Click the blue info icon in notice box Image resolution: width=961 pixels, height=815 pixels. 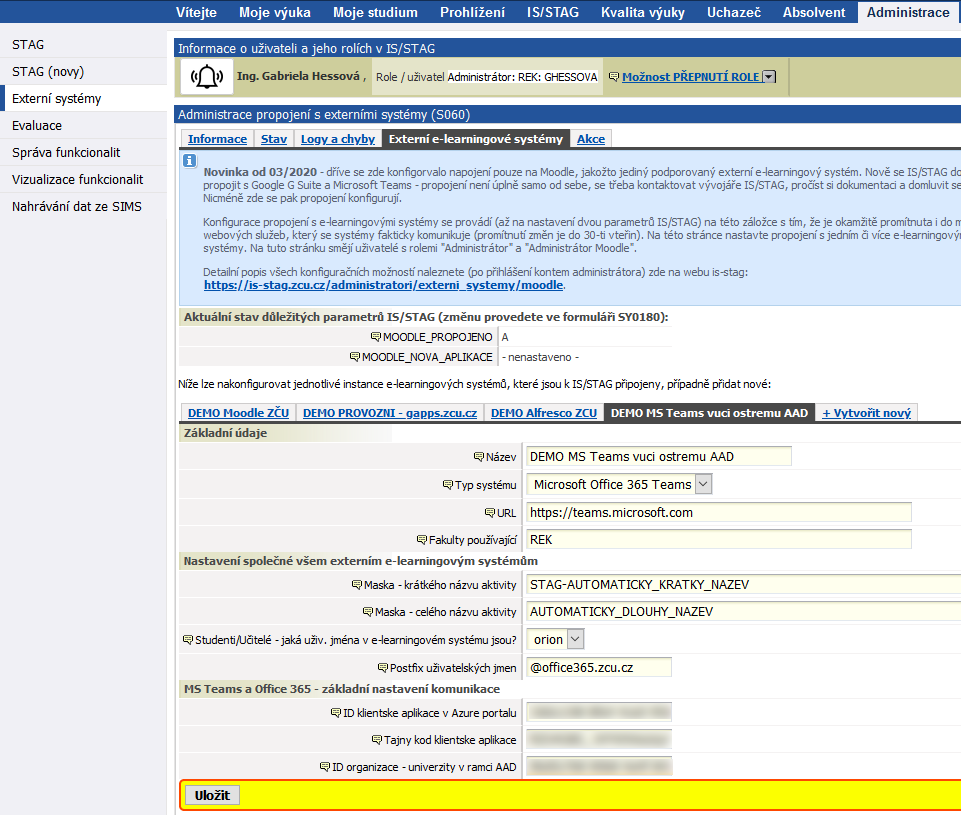point(190,161)
